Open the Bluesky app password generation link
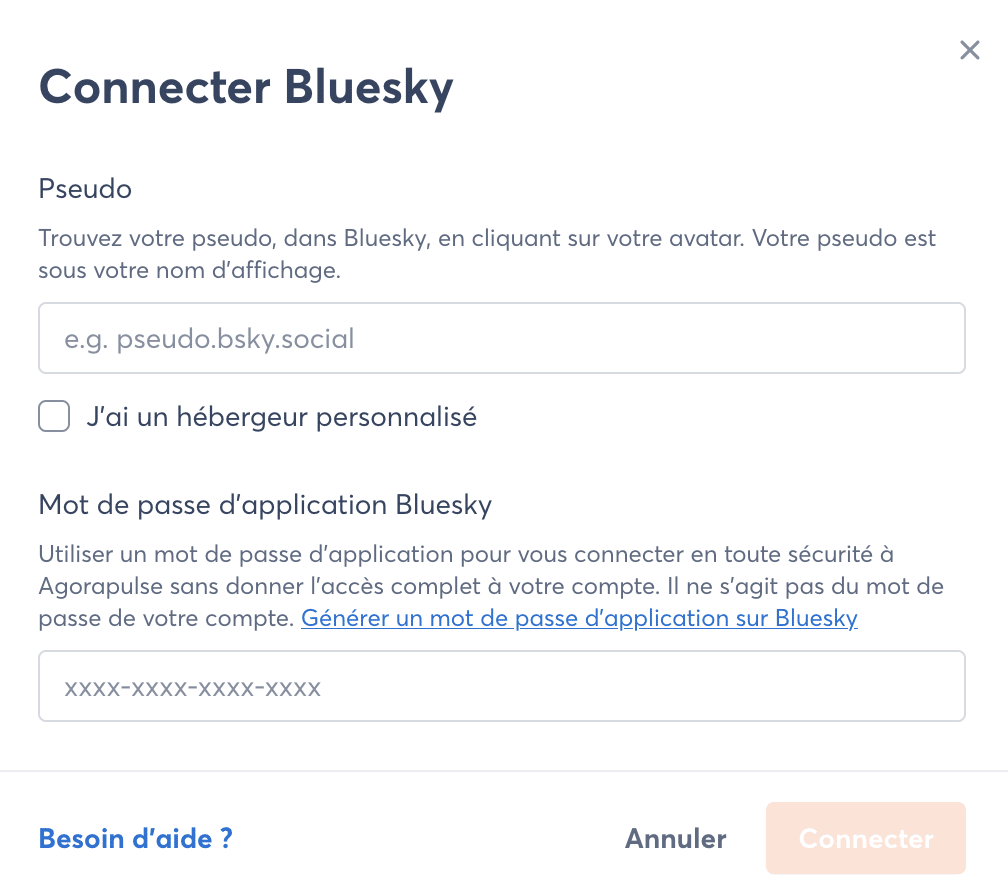 pyautogui.click(x=579, y=618)
